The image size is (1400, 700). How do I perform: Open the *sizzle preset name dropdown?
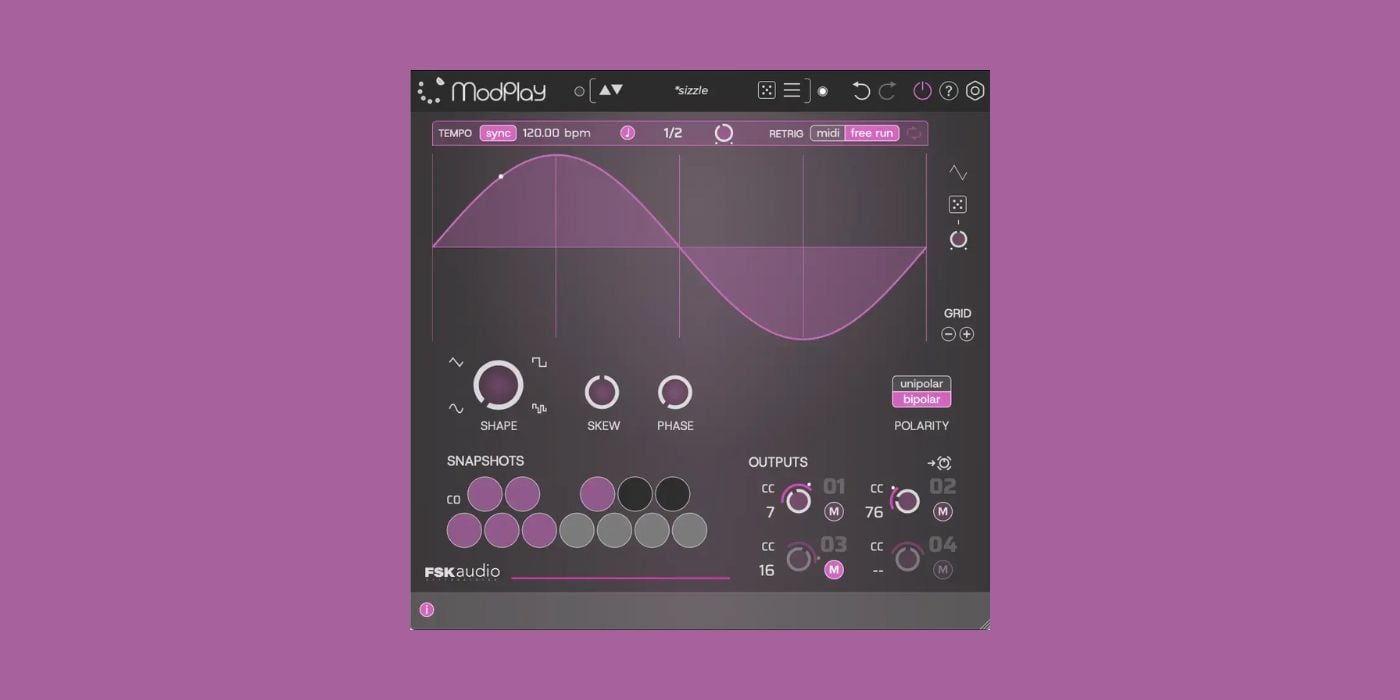(691, 91)
